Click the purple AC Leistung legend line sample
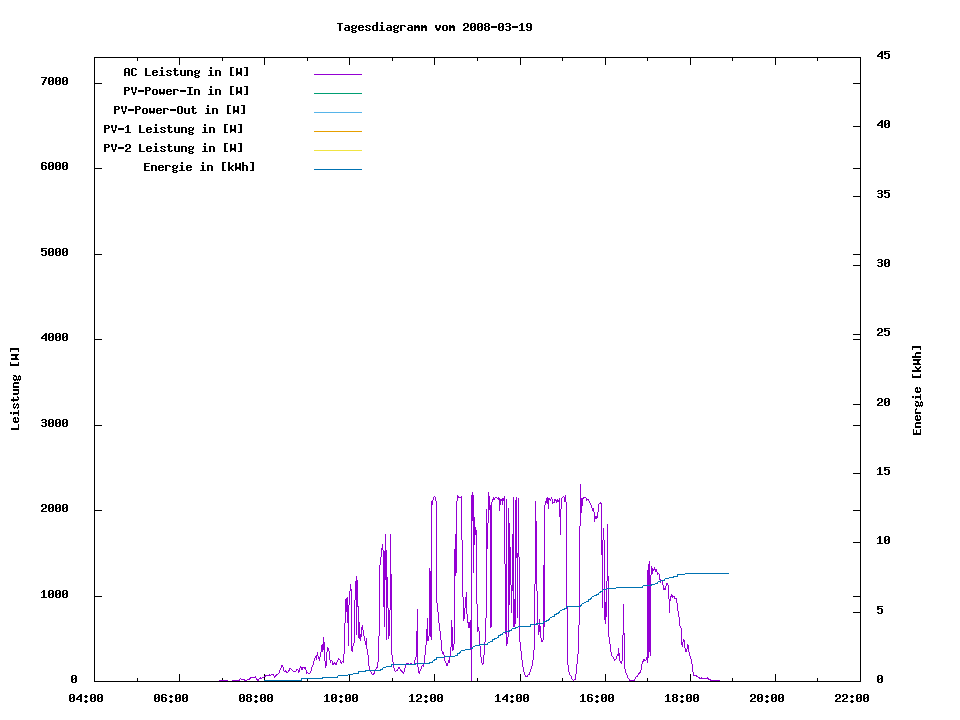 (337, 74)
